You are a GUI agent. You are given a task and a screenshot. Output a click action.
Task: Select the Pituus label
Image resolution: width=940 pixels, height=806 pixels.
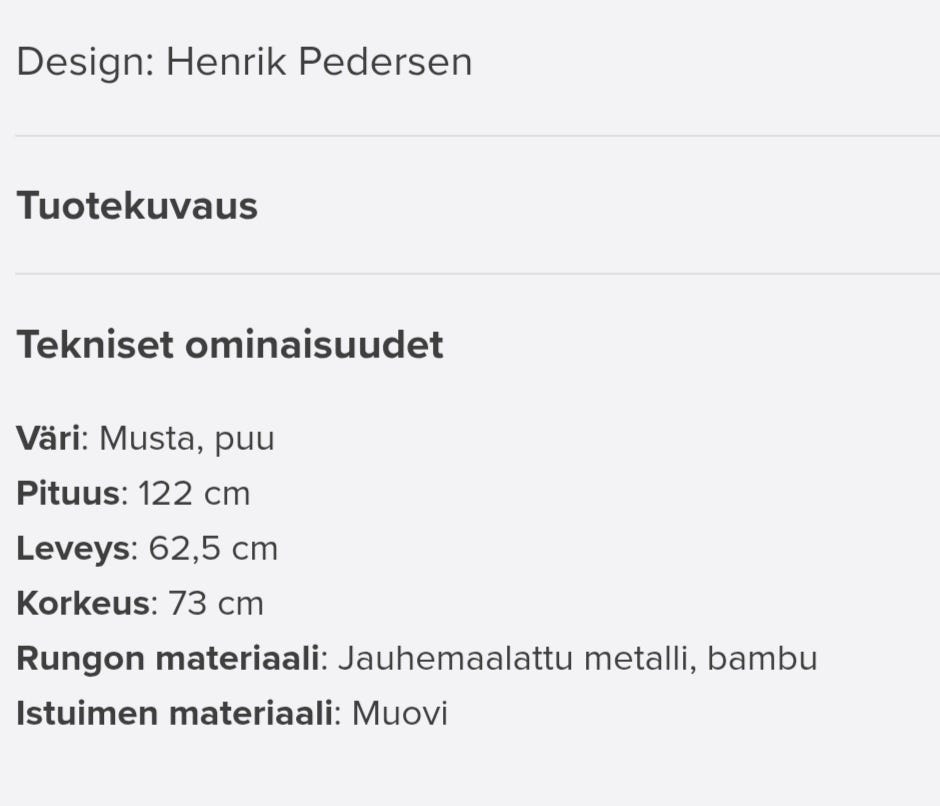68,494
